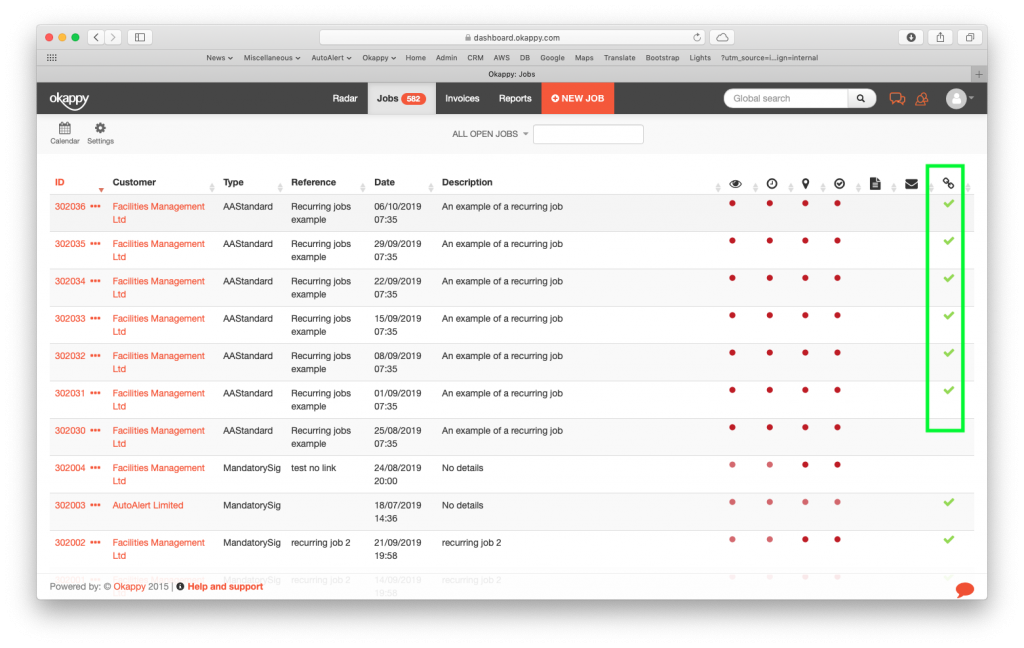Sort by the link chain column icon
The height and width of the screenshot is (648, 1024).
[x=948, y=184]
